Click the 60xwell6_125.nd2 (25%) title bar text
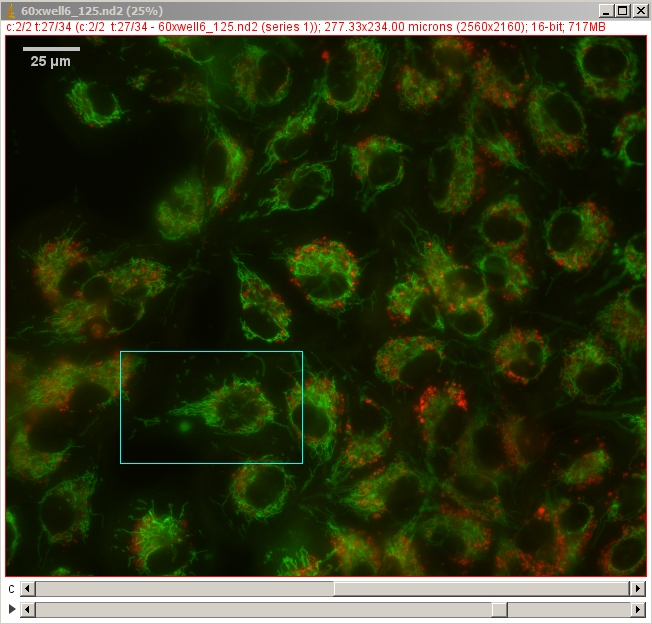The height and width of the screenshot is (624, 652). tap(92, 10)
